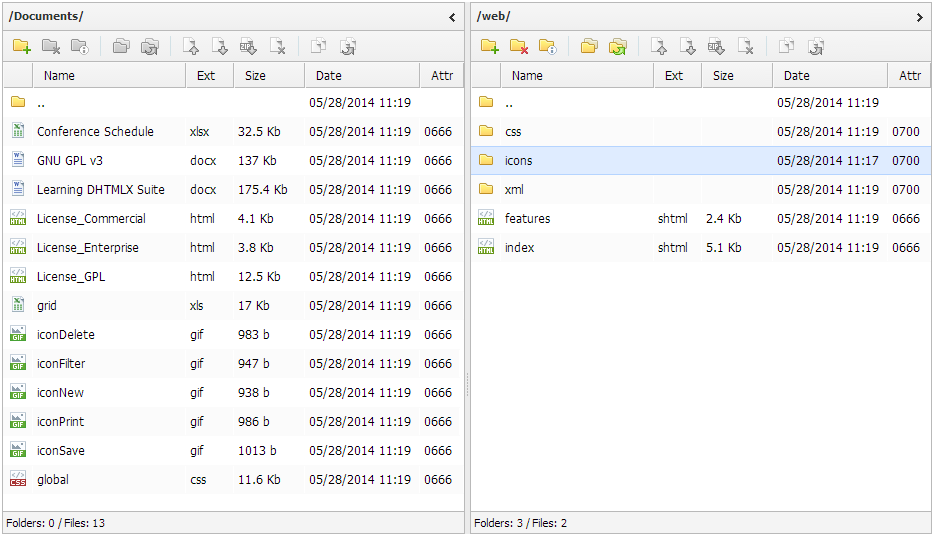Sort web list by Name column
Viewport: 934px width, 536px height.
(577, 76)
